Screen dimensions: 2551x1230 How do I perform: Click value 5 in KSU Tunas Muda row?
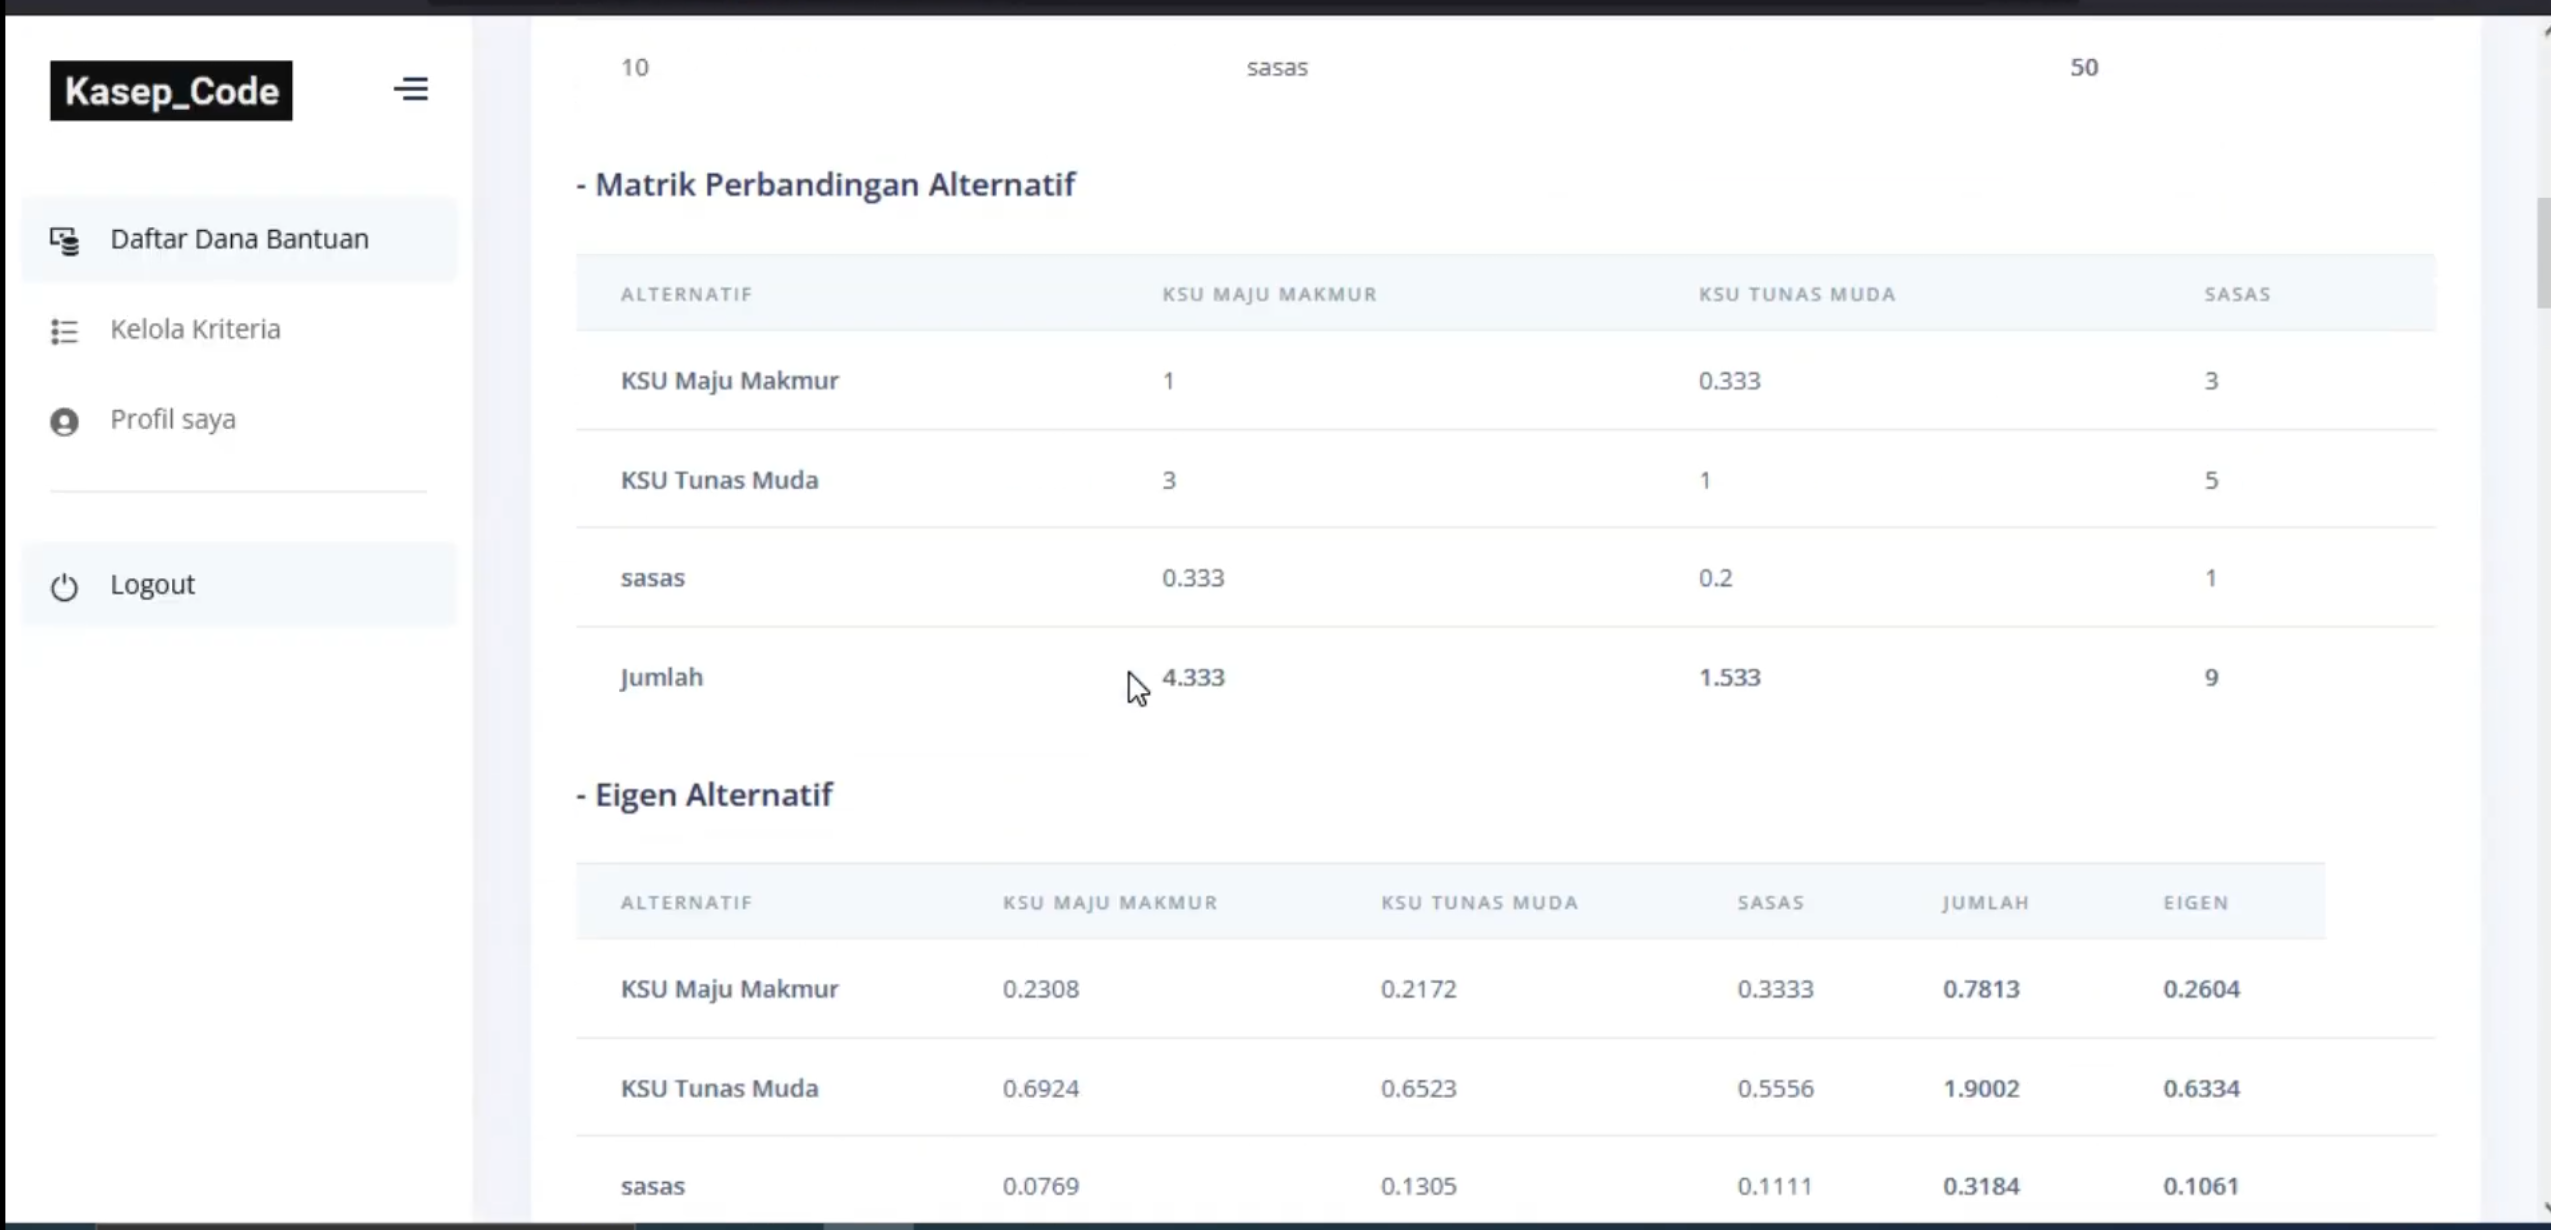(2211, 480)
